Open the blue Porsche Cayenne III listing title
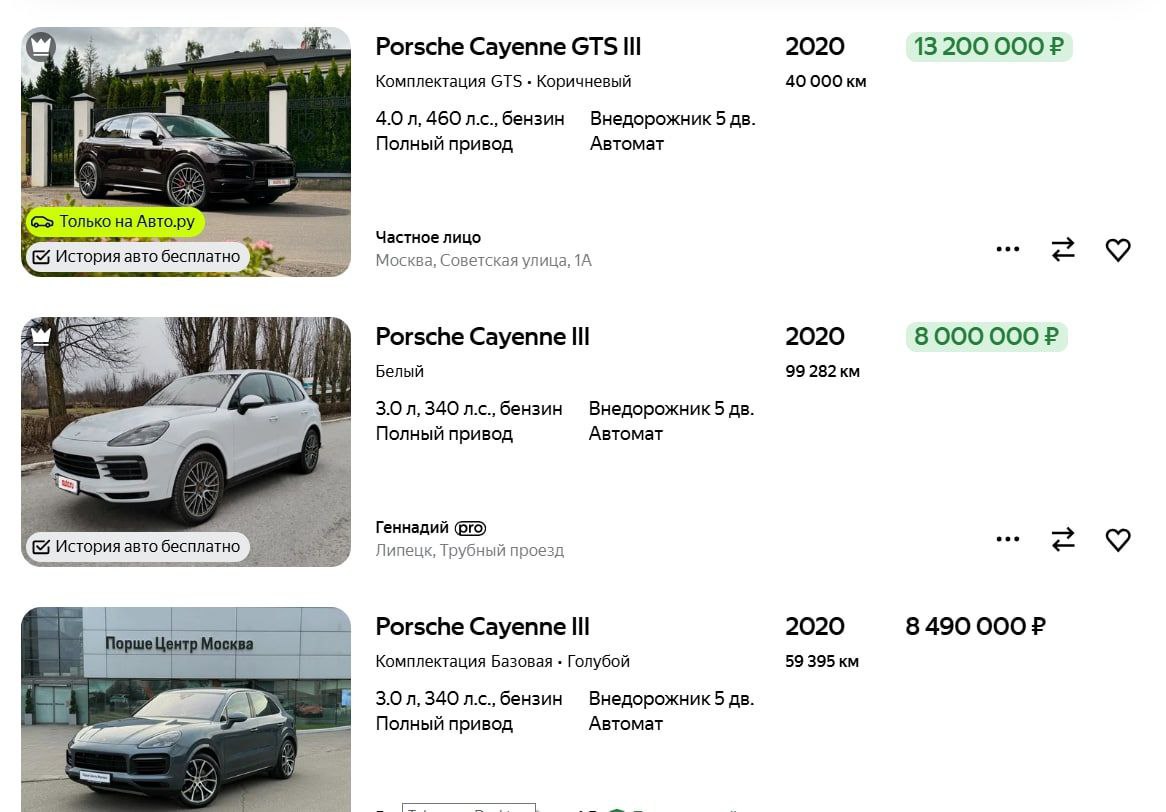This screenshot has height=812, width=1166. pos(482,627)
